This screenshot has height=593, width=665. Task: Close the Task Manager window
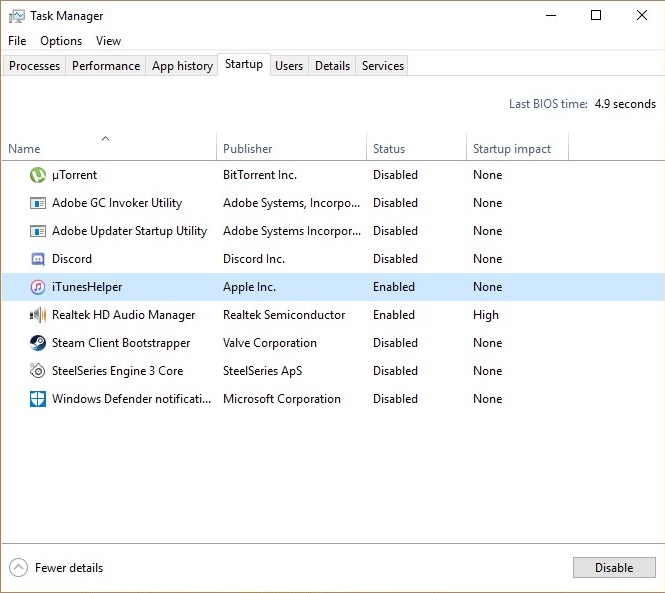[642, 16]
